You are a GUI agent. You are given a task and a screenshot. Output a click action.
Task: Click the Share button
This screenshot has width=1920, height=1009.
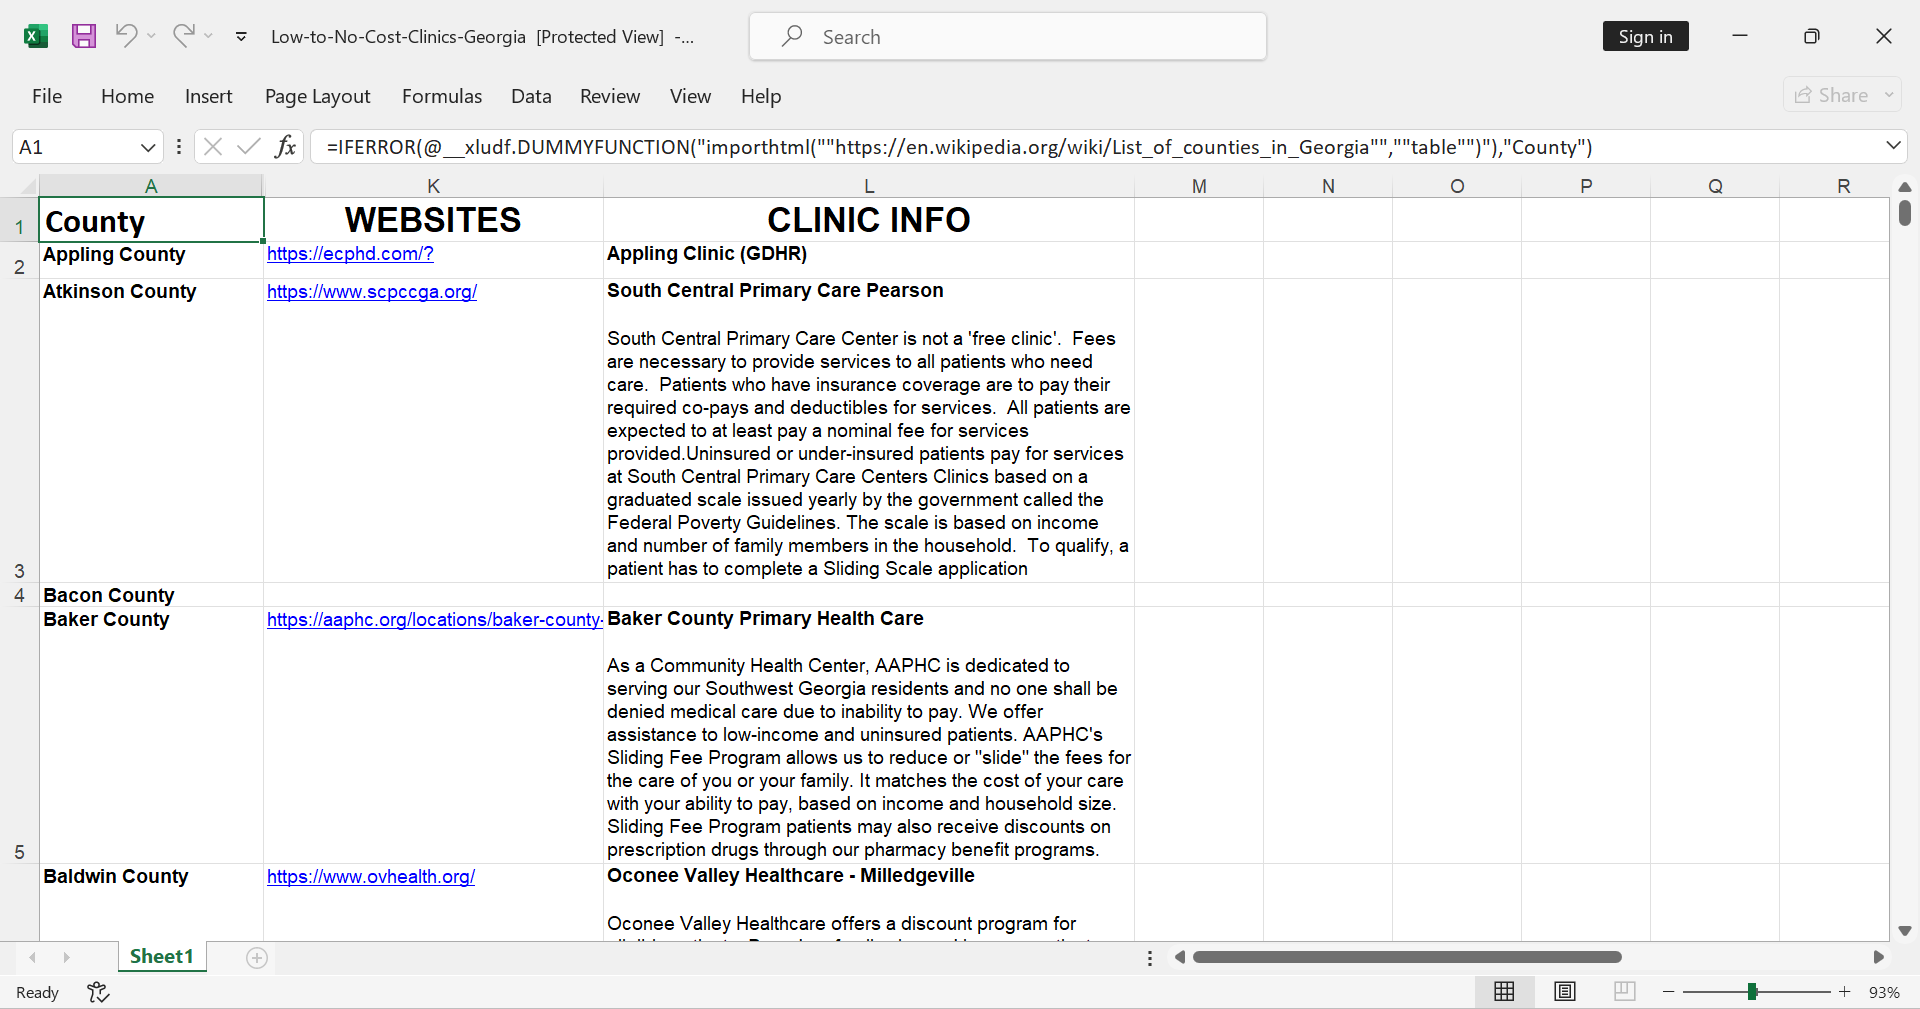[1831, 95]
